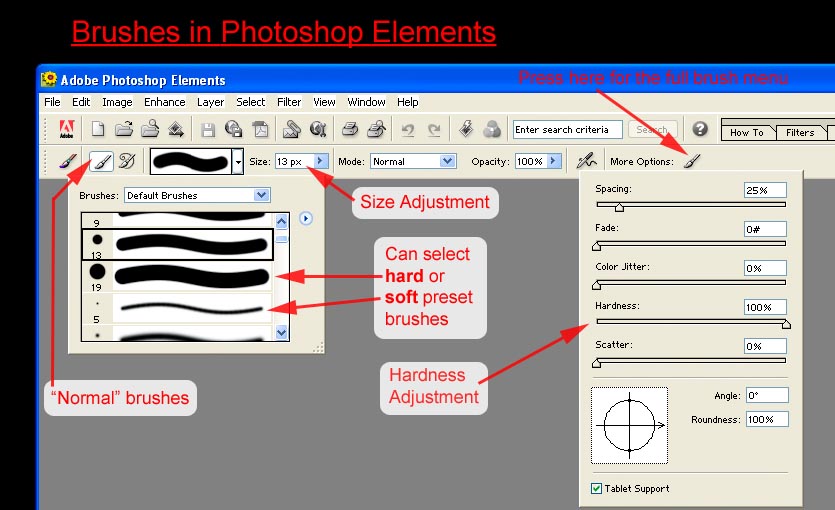Open the Edit menu
835x510 pixels.
[81, 102]
